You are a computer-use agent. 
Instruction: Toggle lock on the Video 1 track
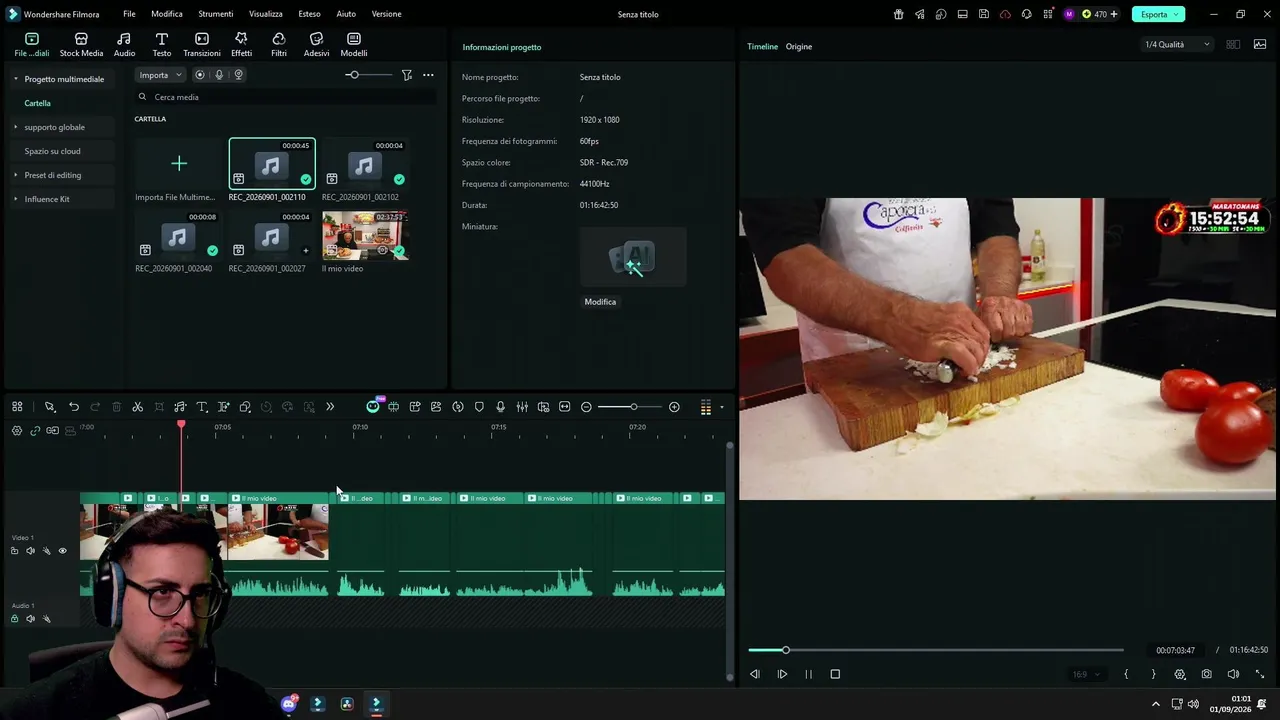pos(14,551)
